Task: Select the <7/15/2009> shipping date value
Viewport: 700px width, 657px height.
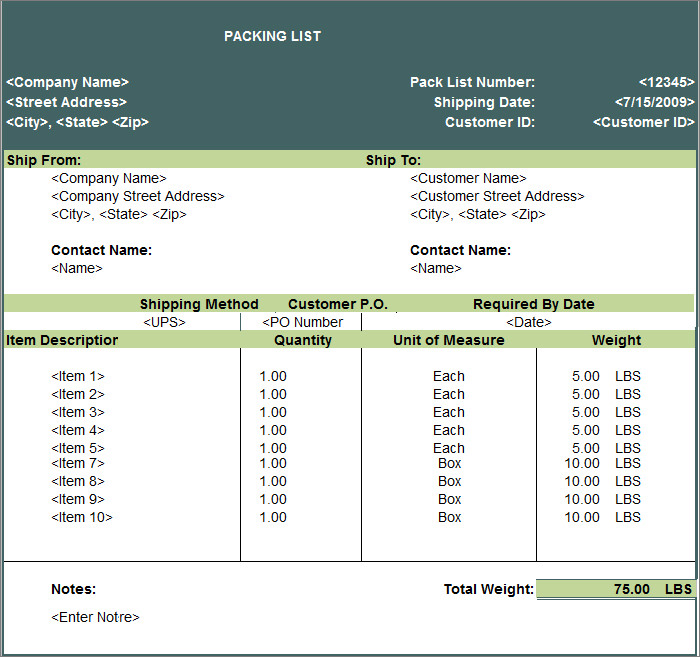Action: (x=654, y=102)
